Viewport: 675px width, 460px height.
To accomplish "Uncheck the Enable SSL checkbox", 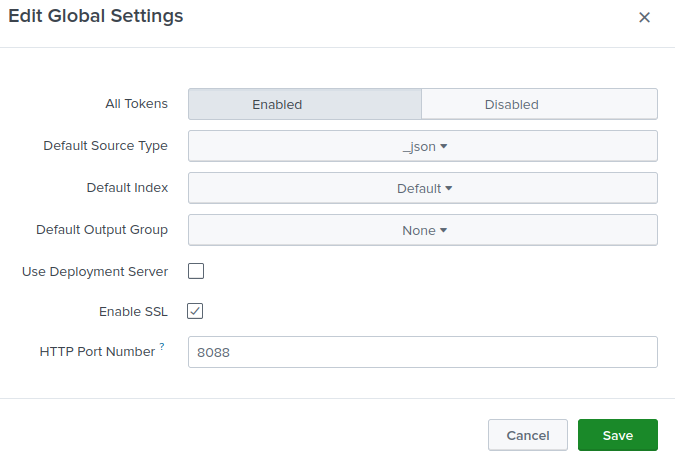I will point(196,311).
